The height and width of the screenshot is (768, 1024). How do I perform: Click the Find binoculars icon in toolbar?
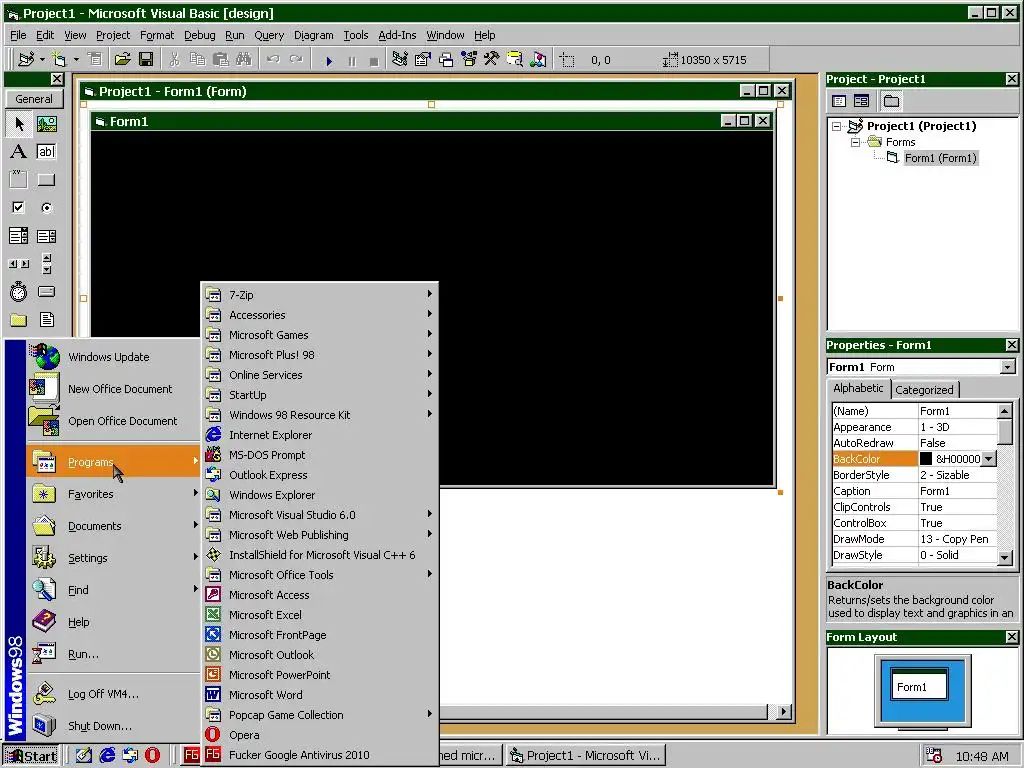(244, 60)
